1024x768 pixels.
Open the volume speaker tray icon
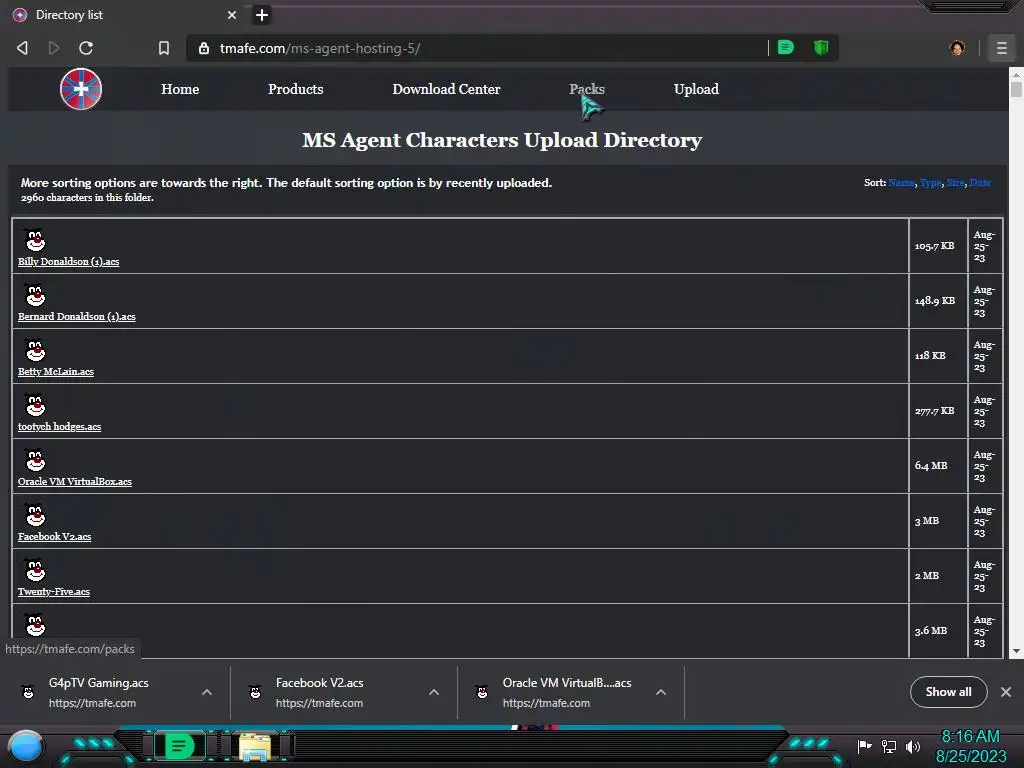tap(912, 746)
